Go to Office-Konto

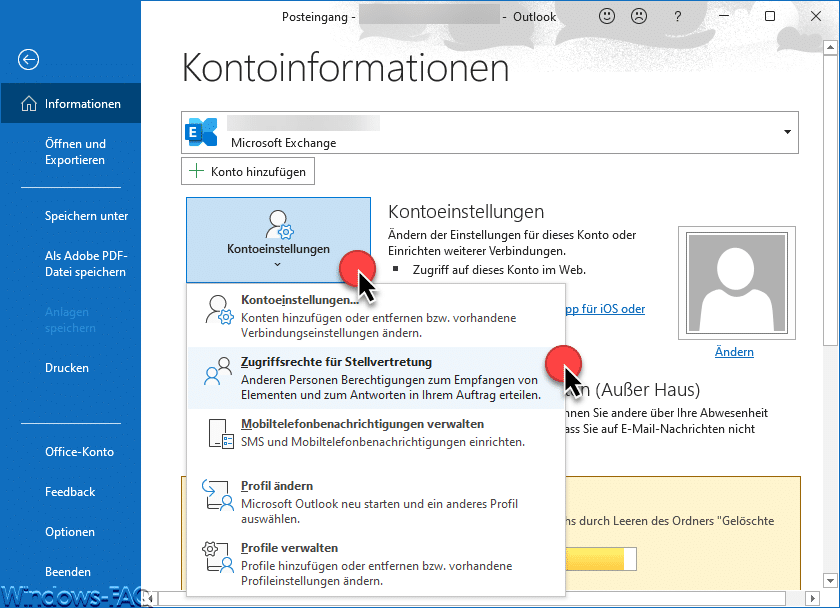tap(79, 452)
